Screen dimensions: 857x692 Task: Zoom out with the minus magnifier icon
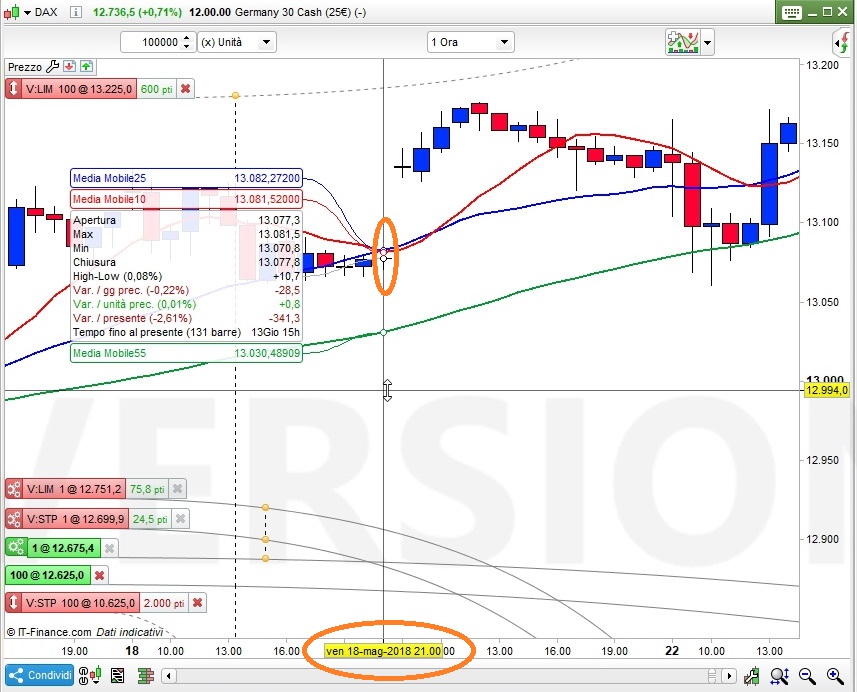click(807, 676)
